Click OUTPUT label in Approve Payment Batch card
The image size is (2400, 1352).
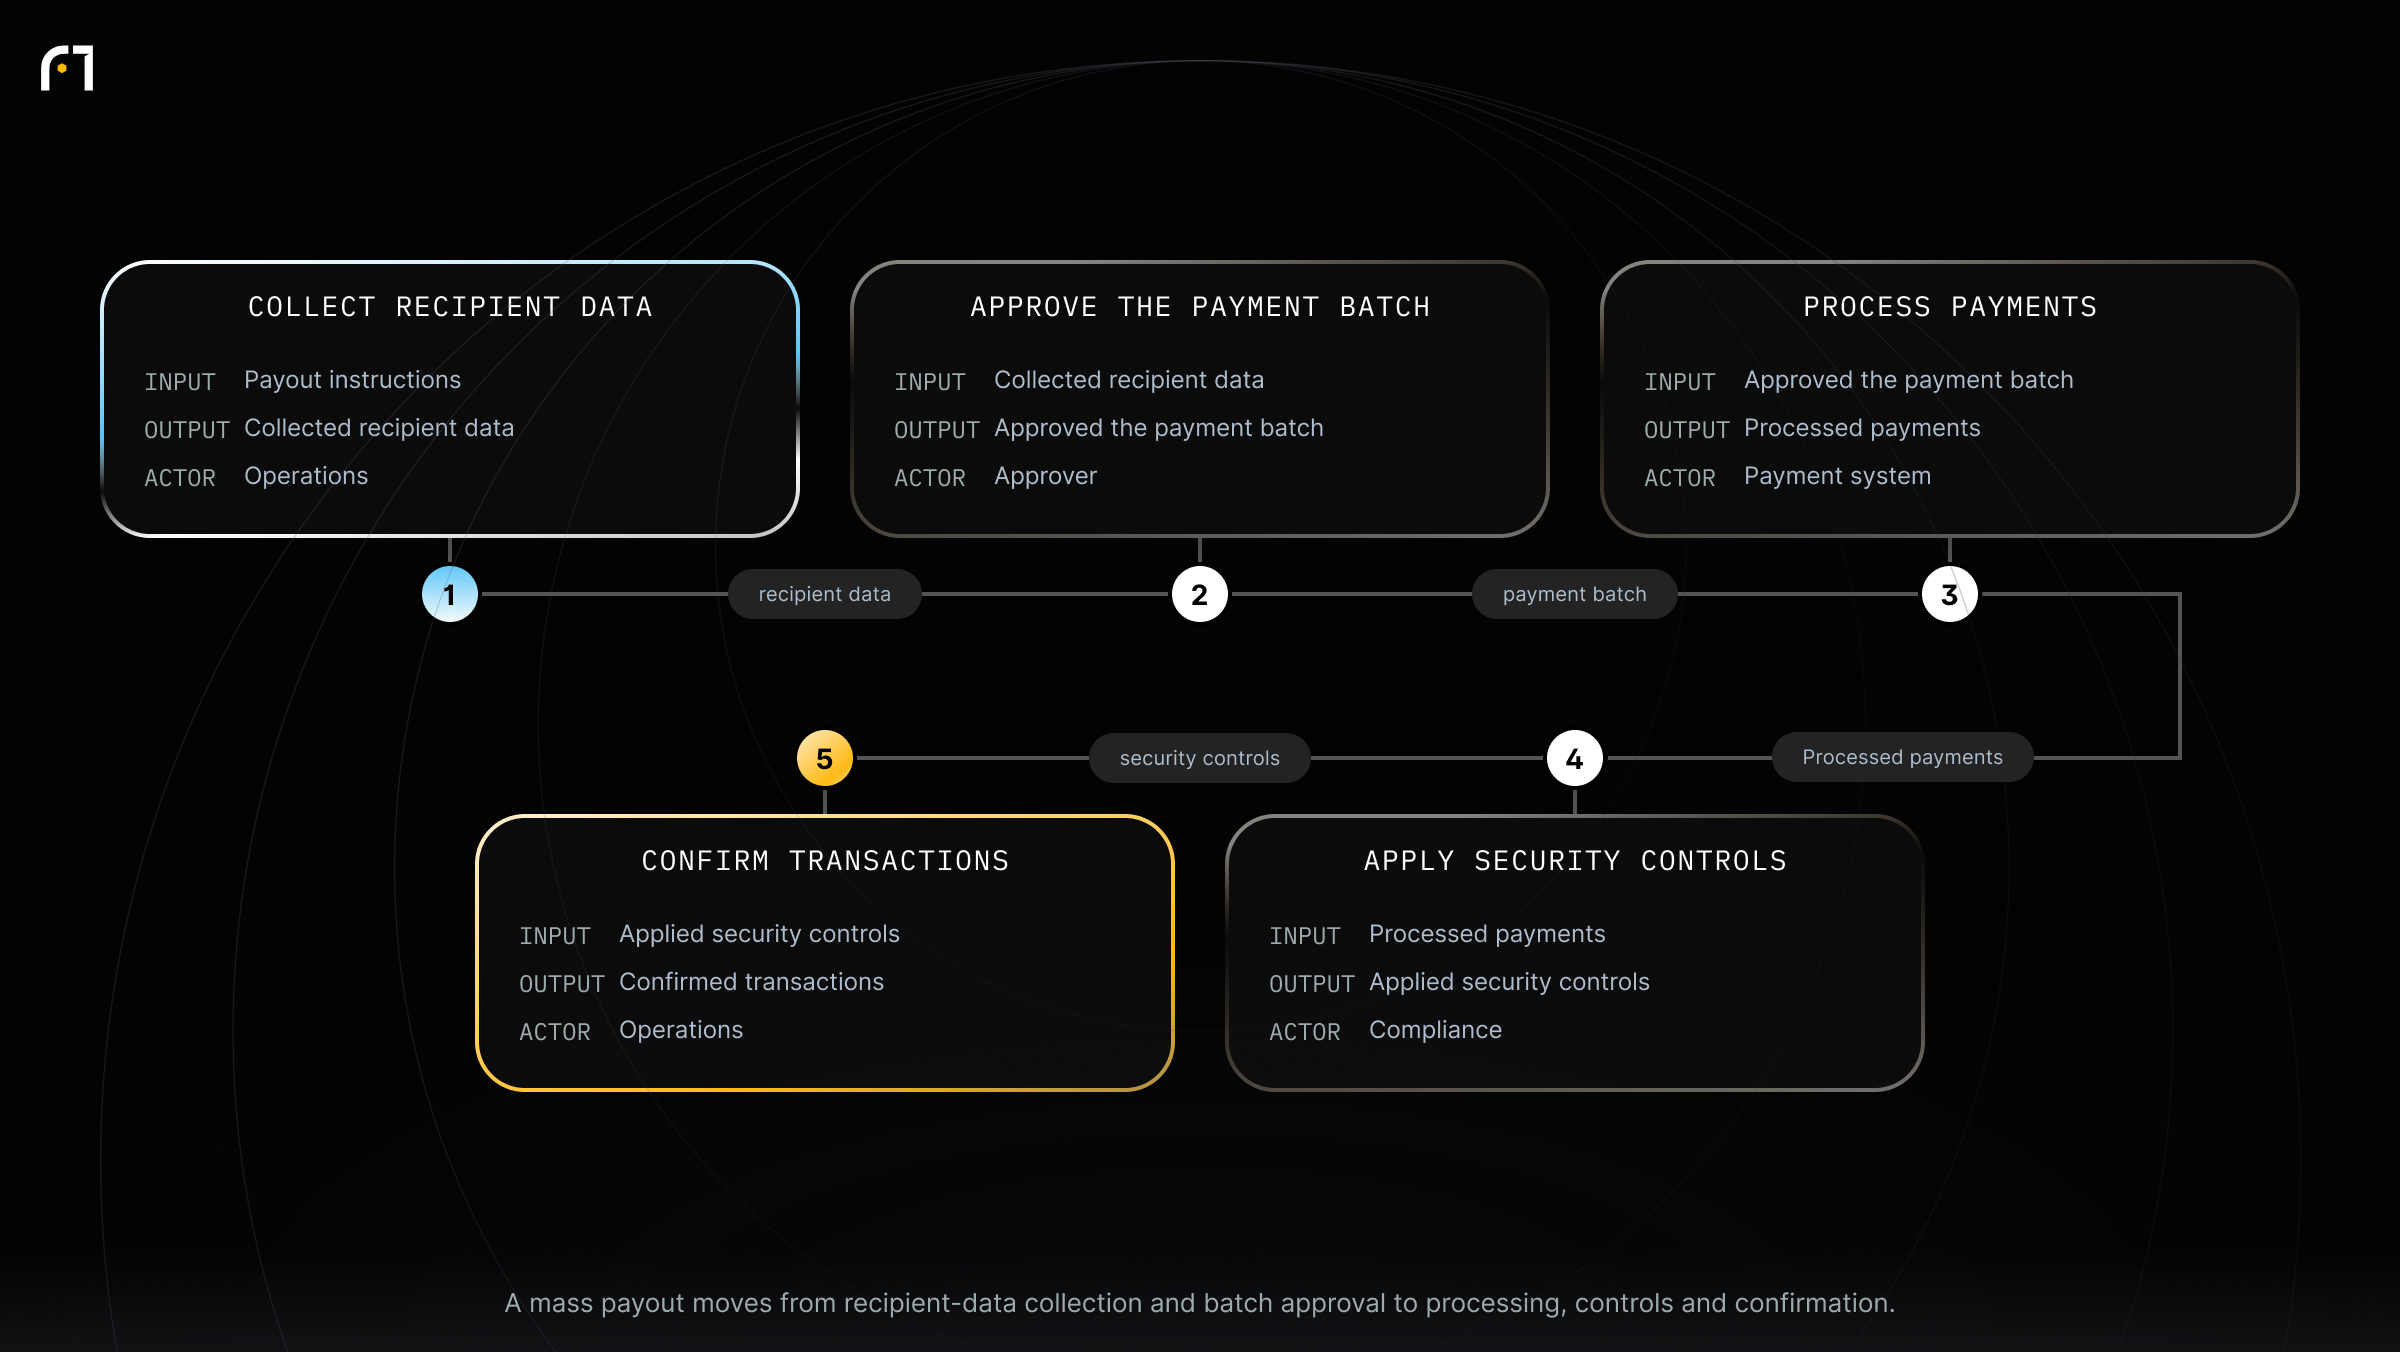coord(937,430)
